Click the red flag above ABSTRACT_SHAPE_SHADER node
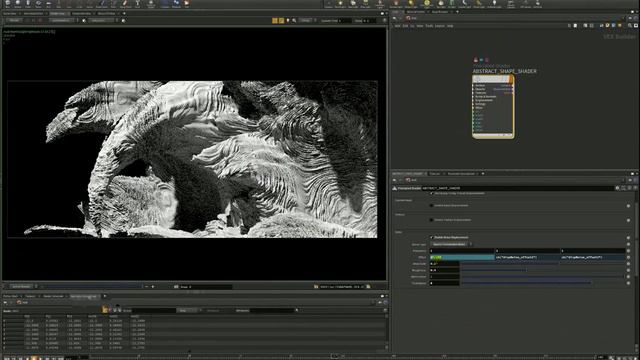This screenshot has height=360, width=640. [x=476, y=60]
